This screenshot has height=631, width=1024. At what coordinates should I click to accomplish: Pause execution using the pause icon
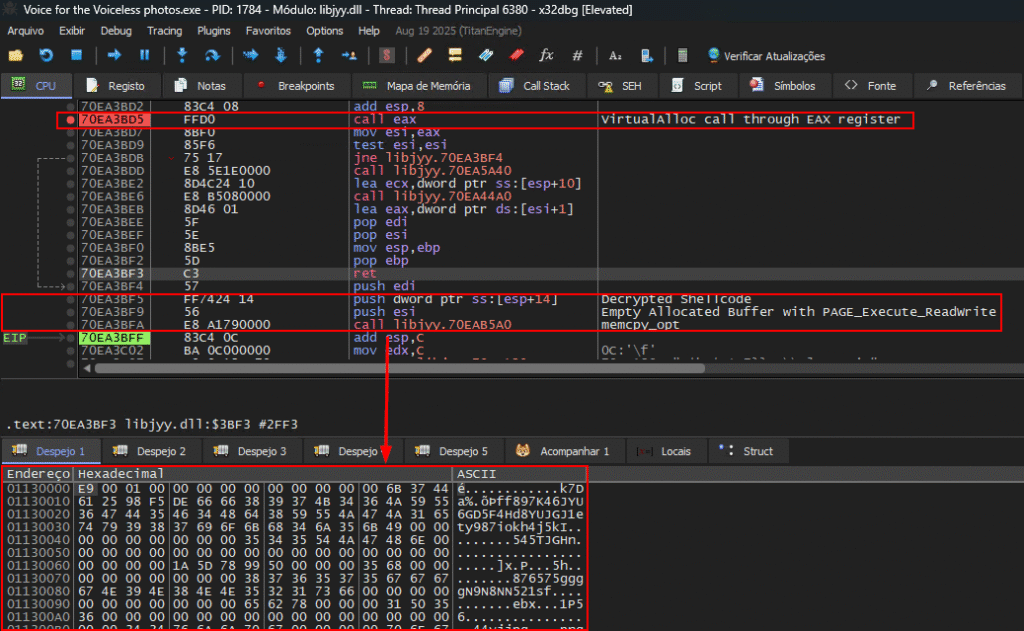144,55
